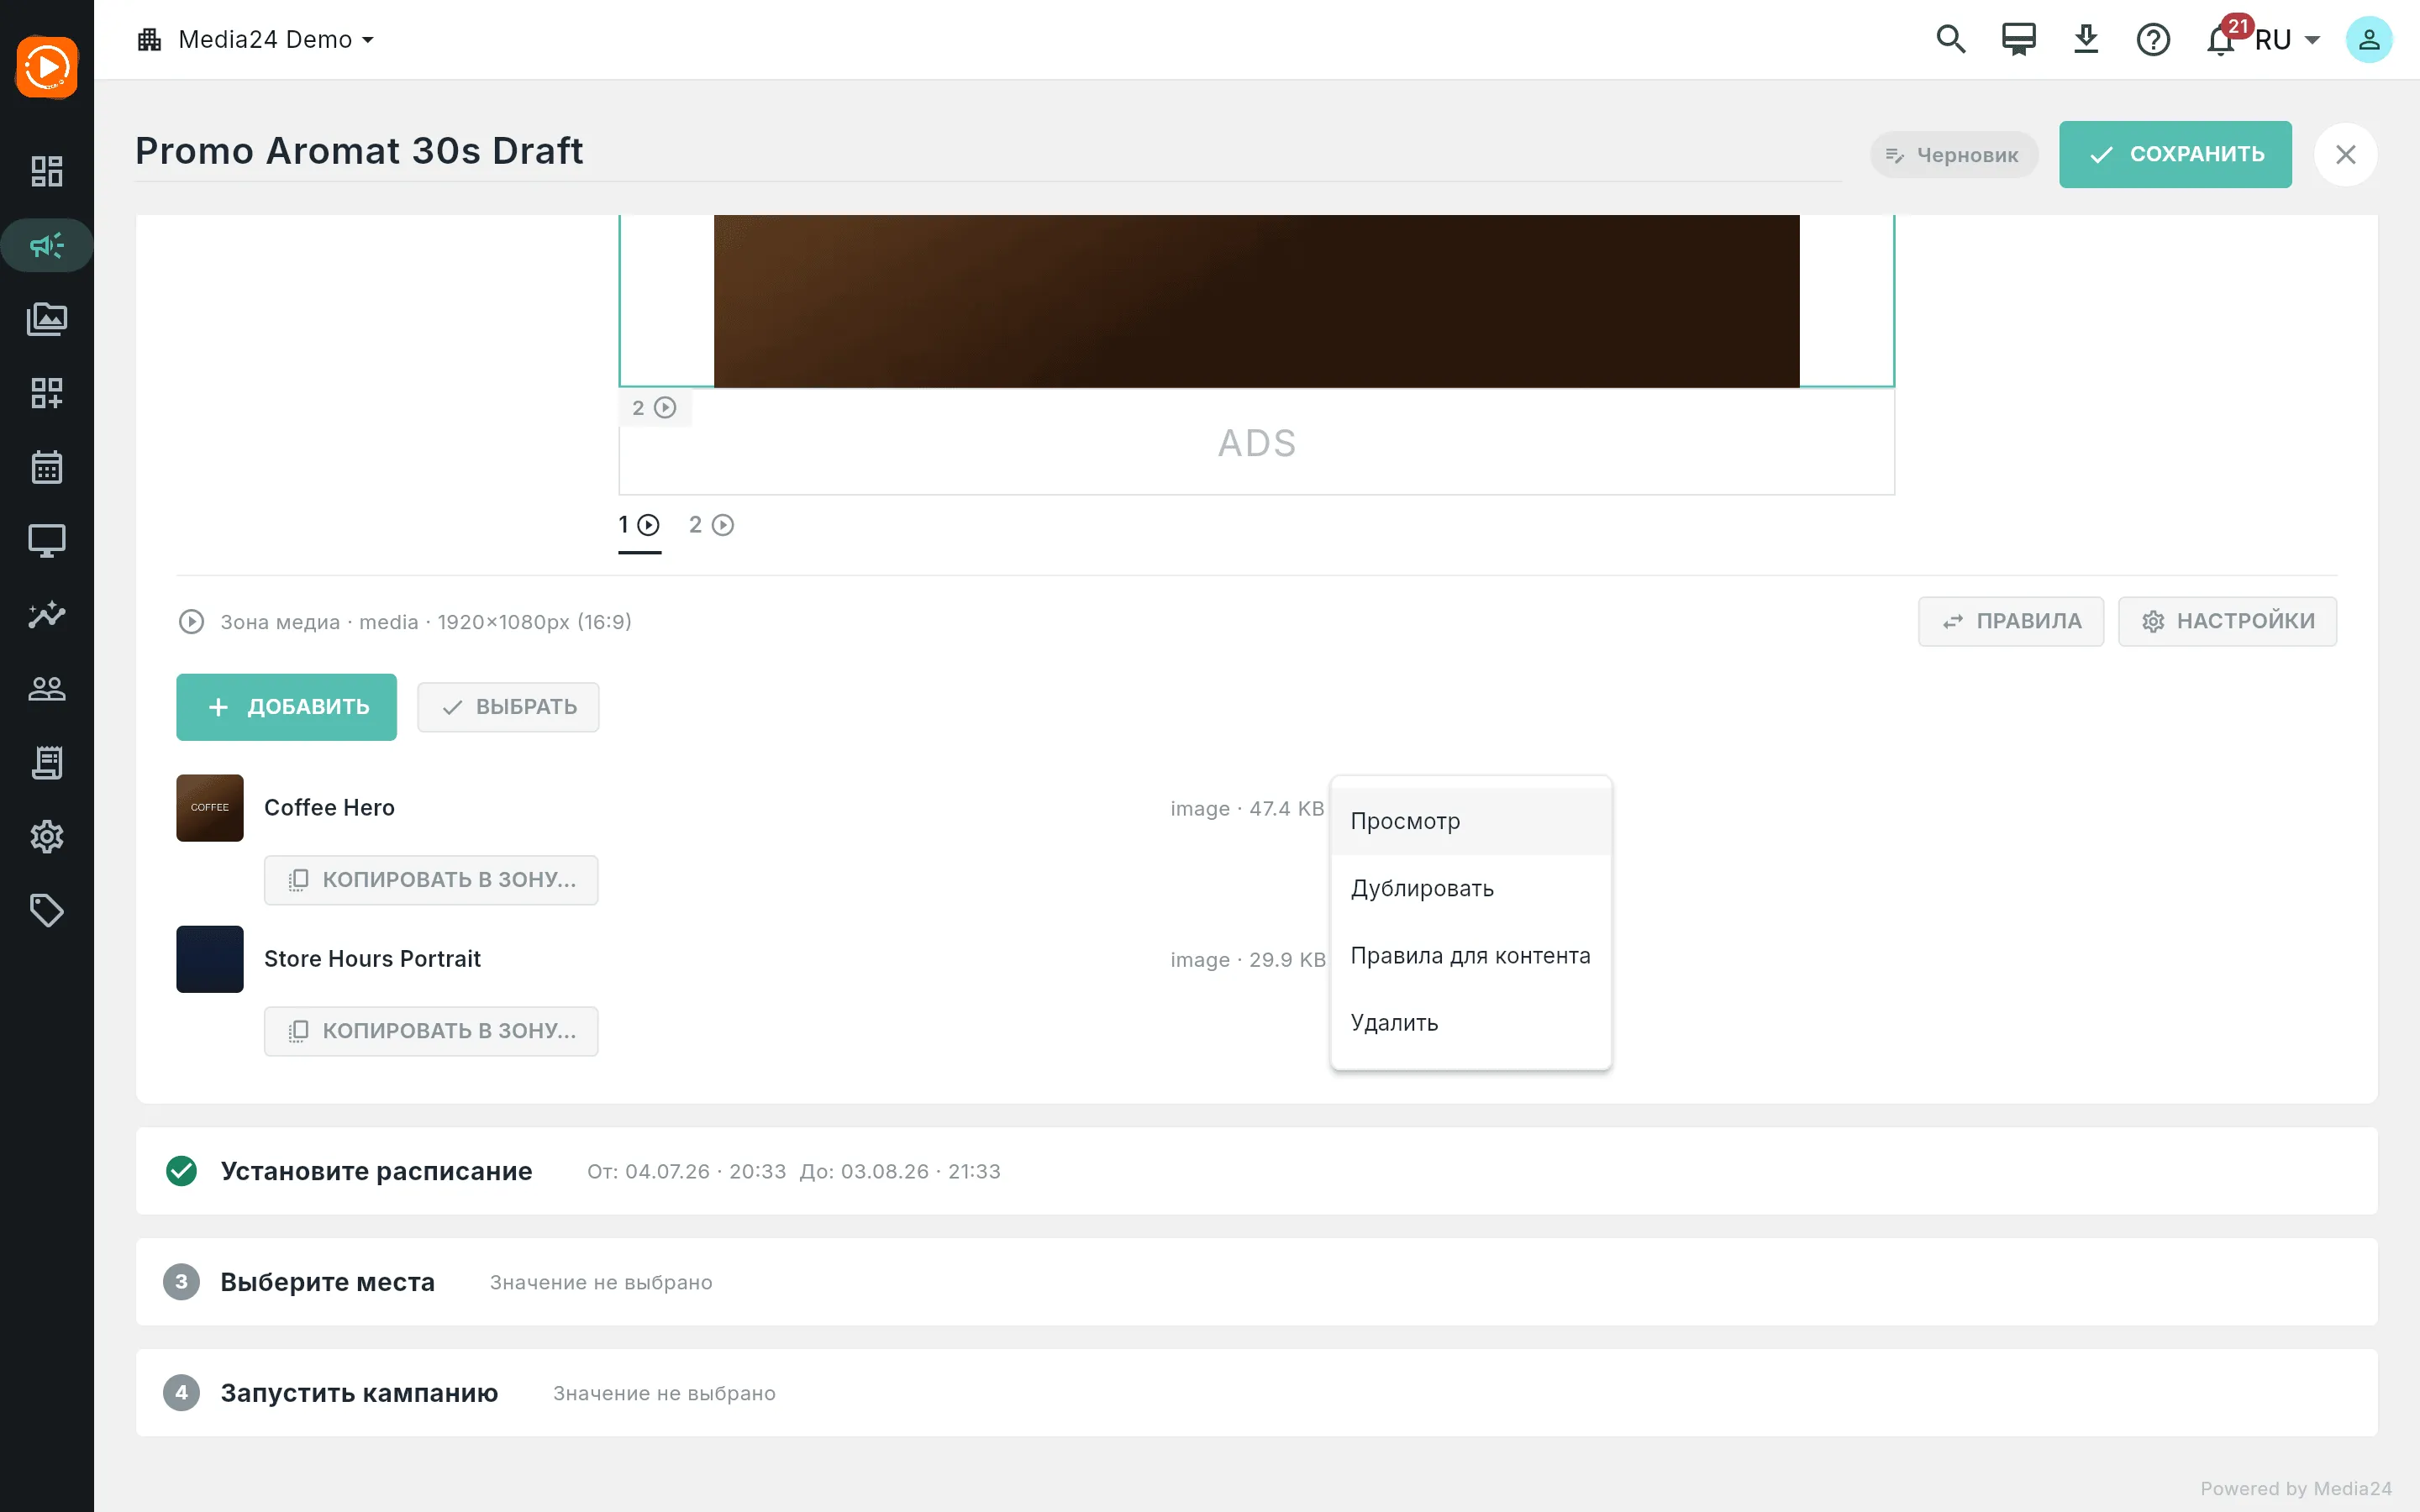Click the billing card icon in header

coord(2019,39)
